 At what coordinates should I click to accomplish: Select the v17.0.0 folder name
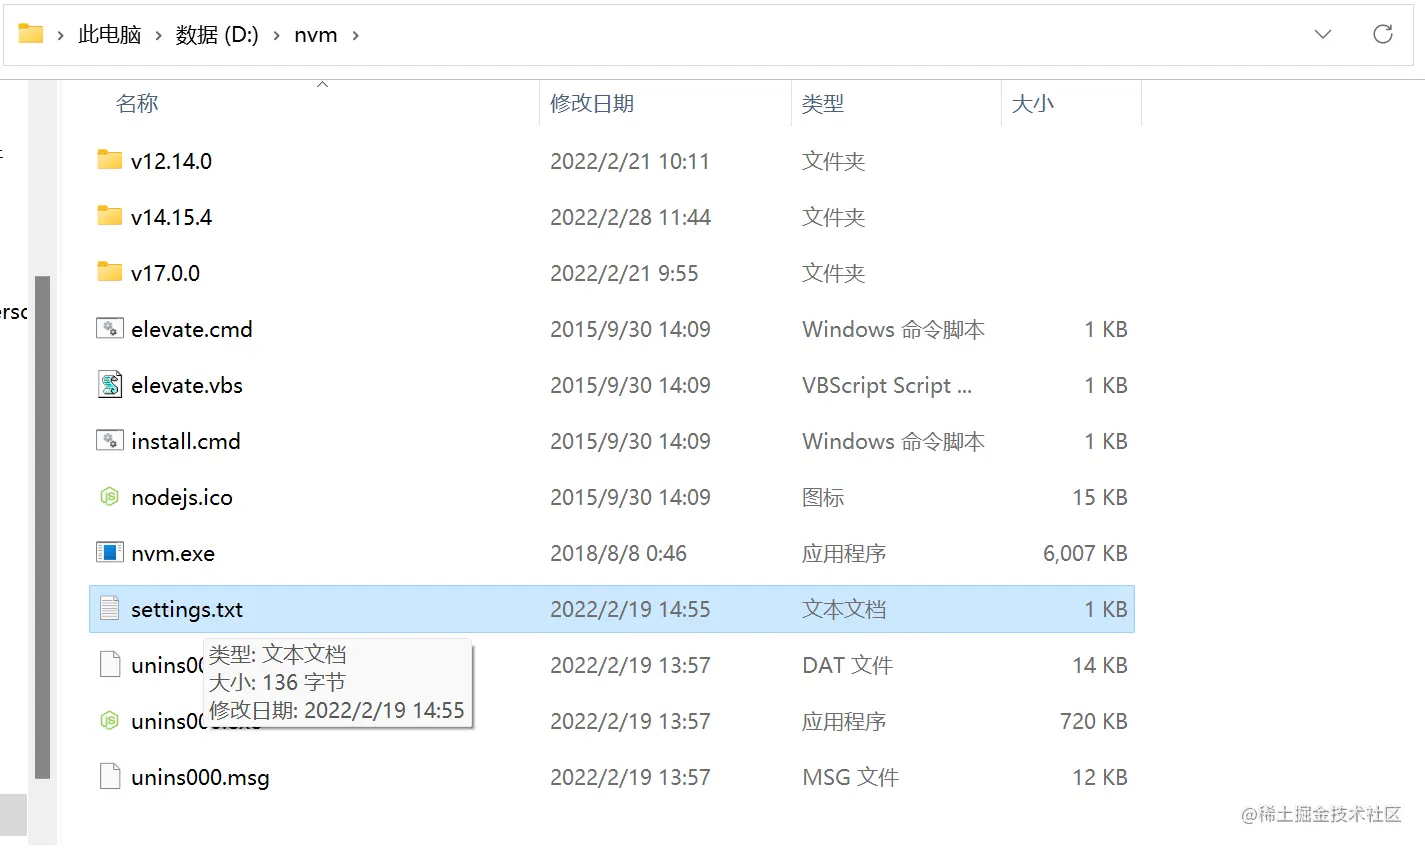click(x=165, y=273)
